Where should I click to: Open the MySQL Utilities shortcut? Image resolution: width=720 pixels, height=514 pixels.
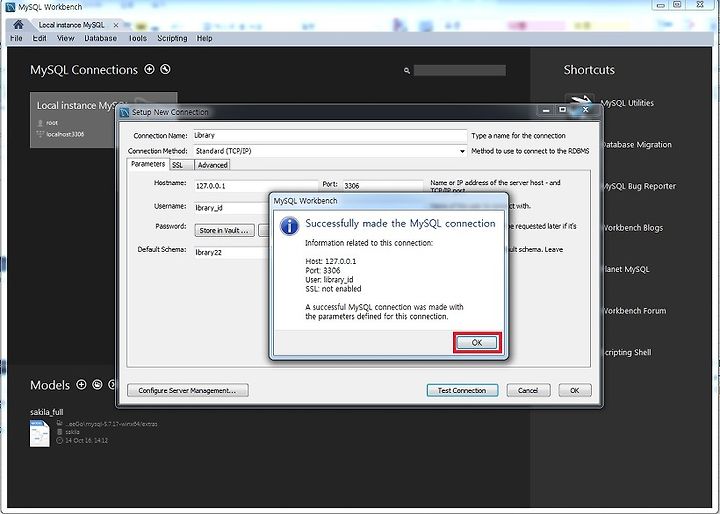(627, 103)
